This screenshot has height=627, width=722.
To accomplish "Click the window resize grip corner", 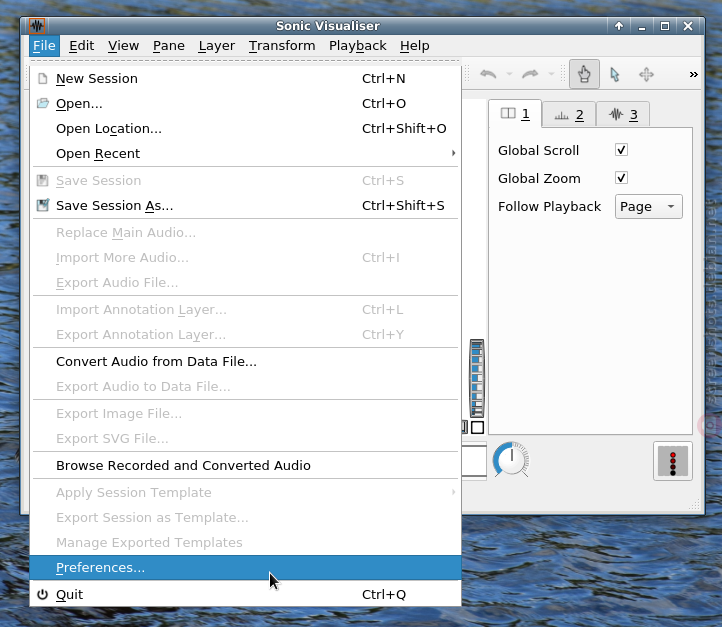I will [695, 505].
